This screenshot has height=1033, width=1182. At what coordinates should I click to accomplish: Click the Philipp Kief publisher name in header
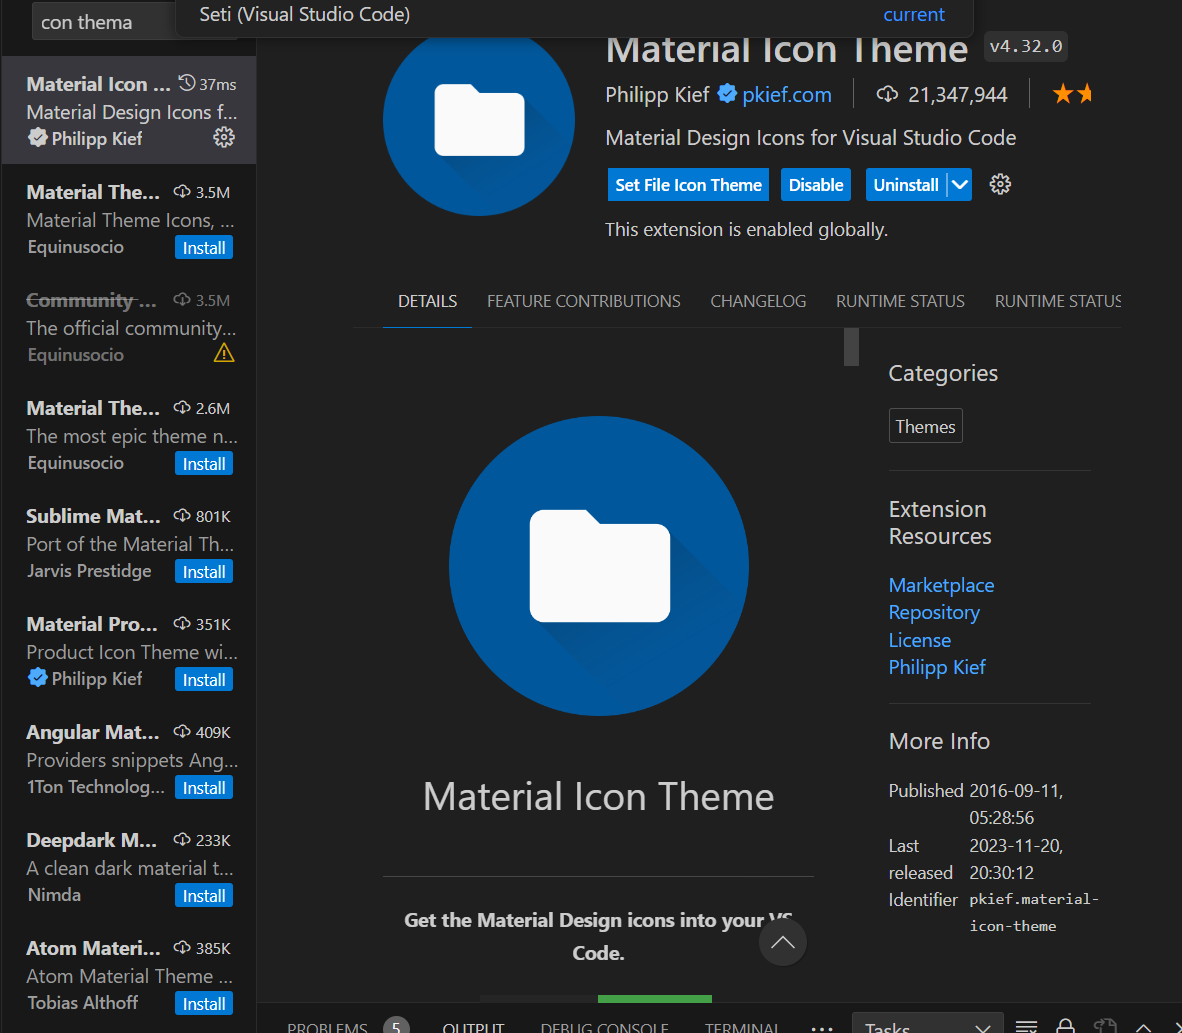(x=657, y=94)
